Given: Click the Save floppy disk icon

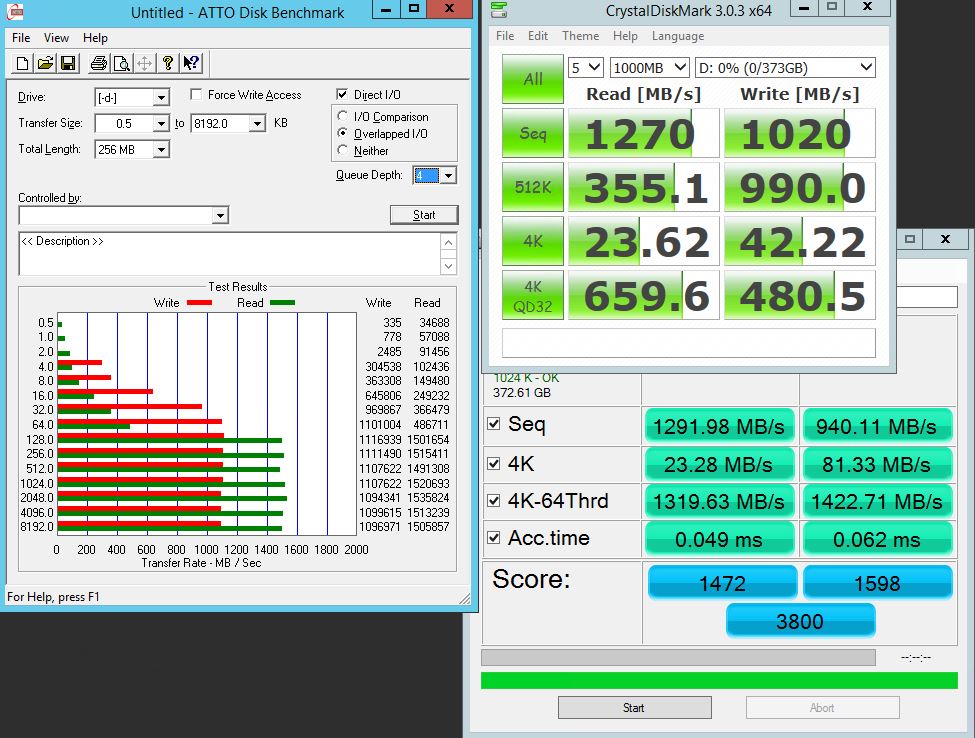Looking at the screenshot, I should (68, 64).
